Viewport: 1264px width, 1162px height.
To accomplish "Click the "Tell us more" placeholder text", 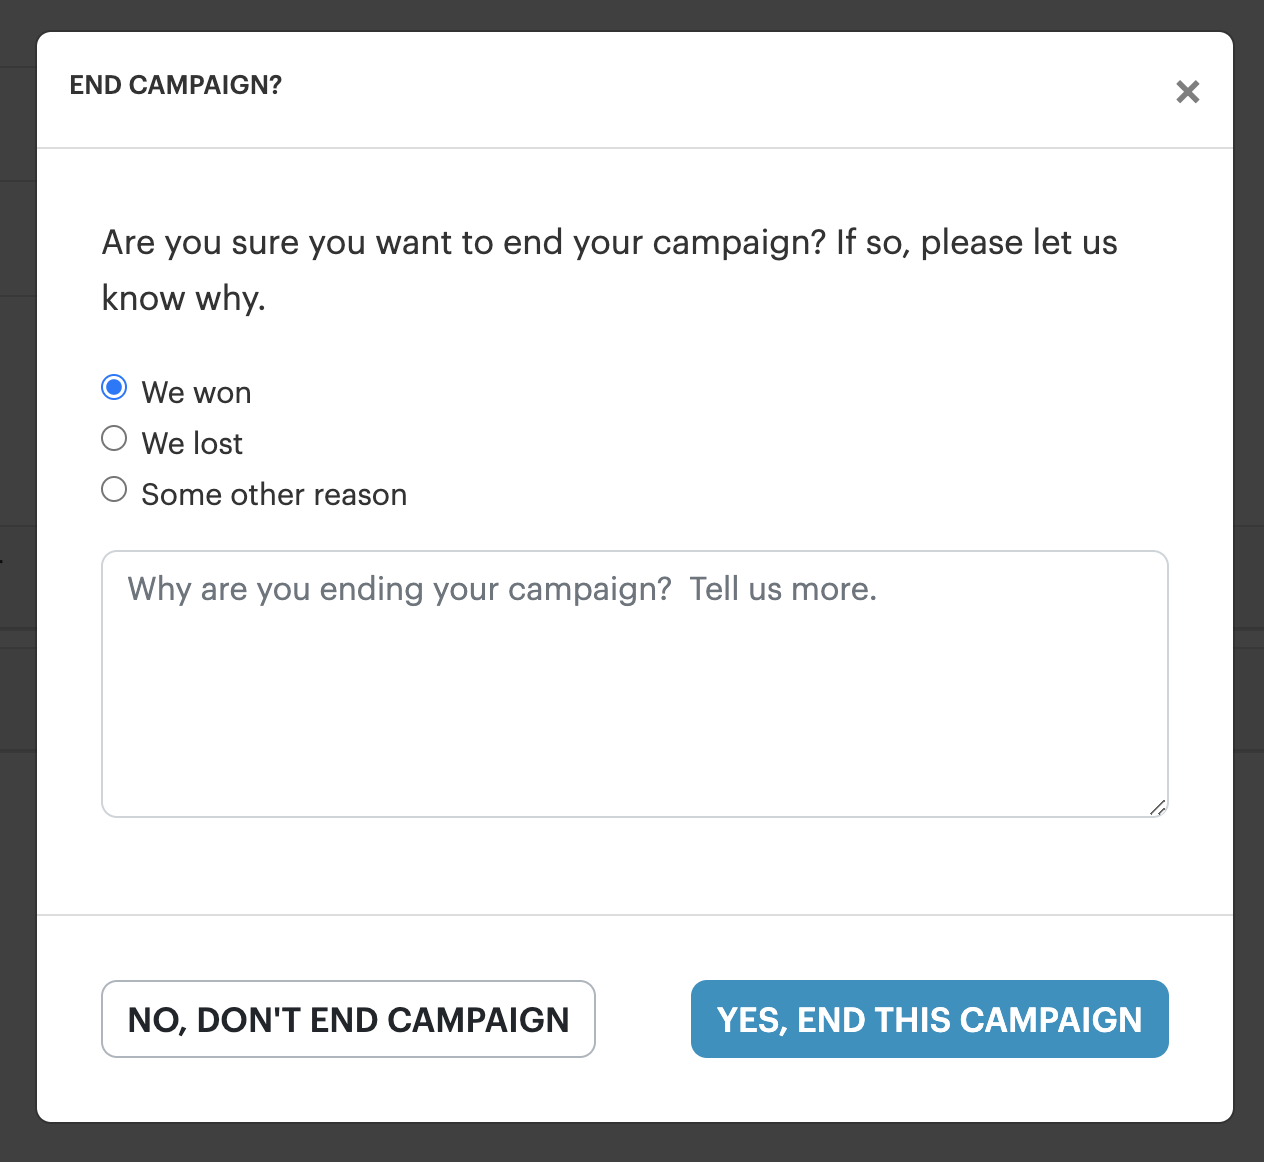I will click(x=783, y=589).
